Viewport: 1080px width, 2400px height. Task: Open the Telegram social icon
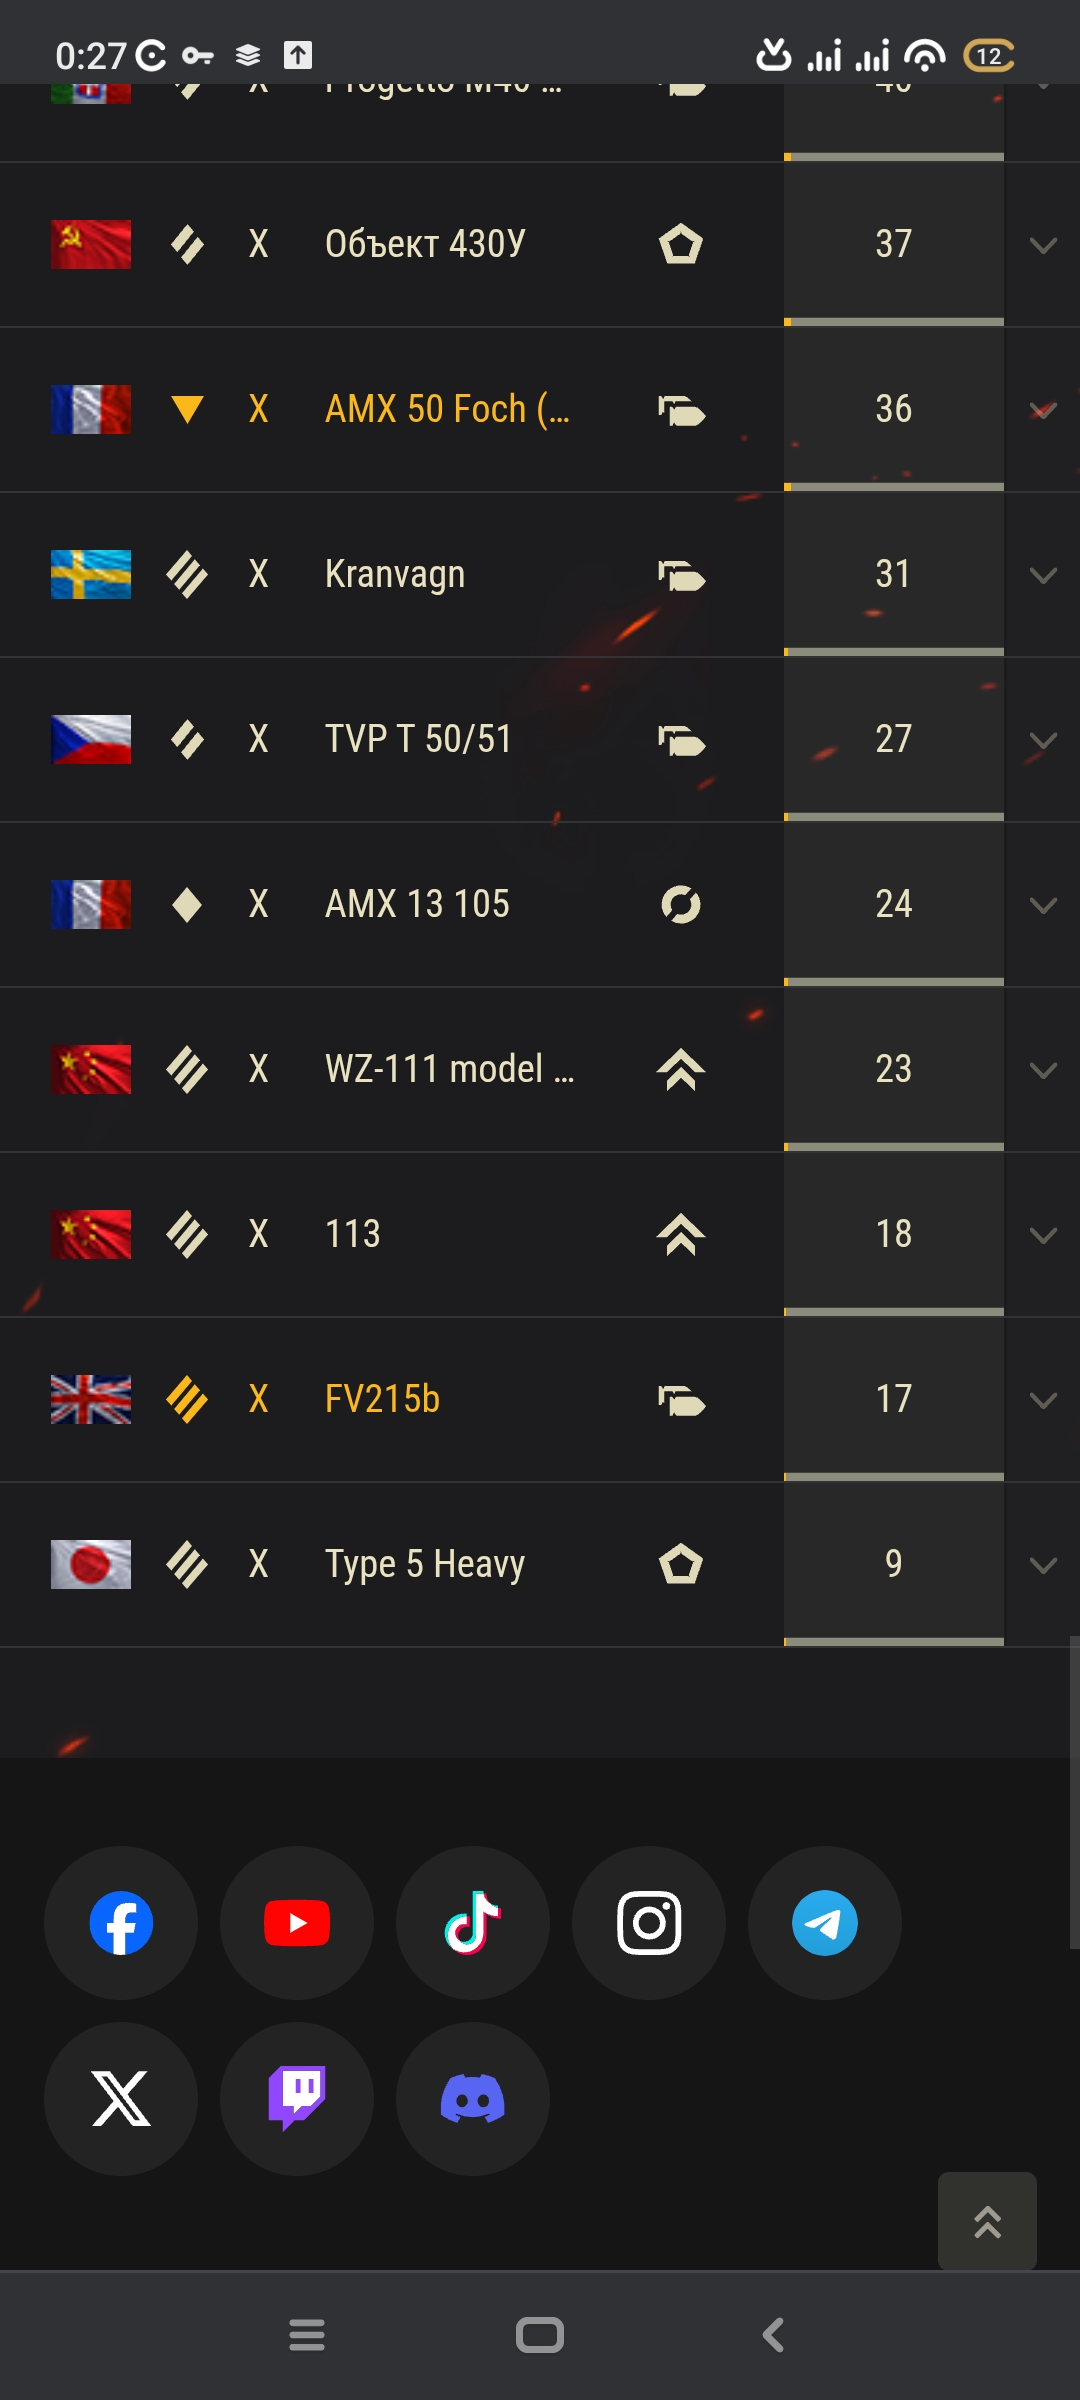pos(825,1922)
